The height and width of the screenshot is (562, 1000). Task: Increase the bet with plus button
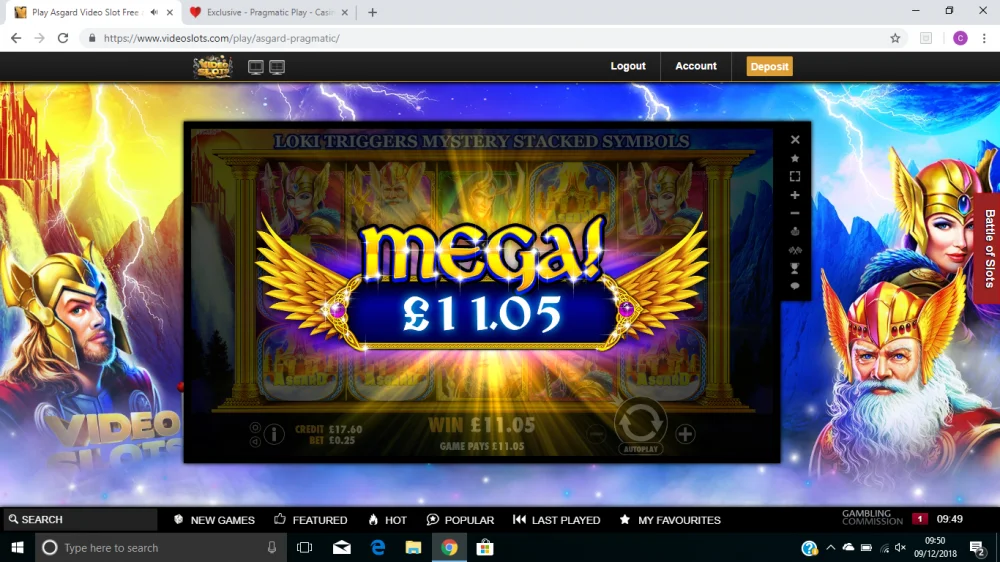click(x=685, y=434)
